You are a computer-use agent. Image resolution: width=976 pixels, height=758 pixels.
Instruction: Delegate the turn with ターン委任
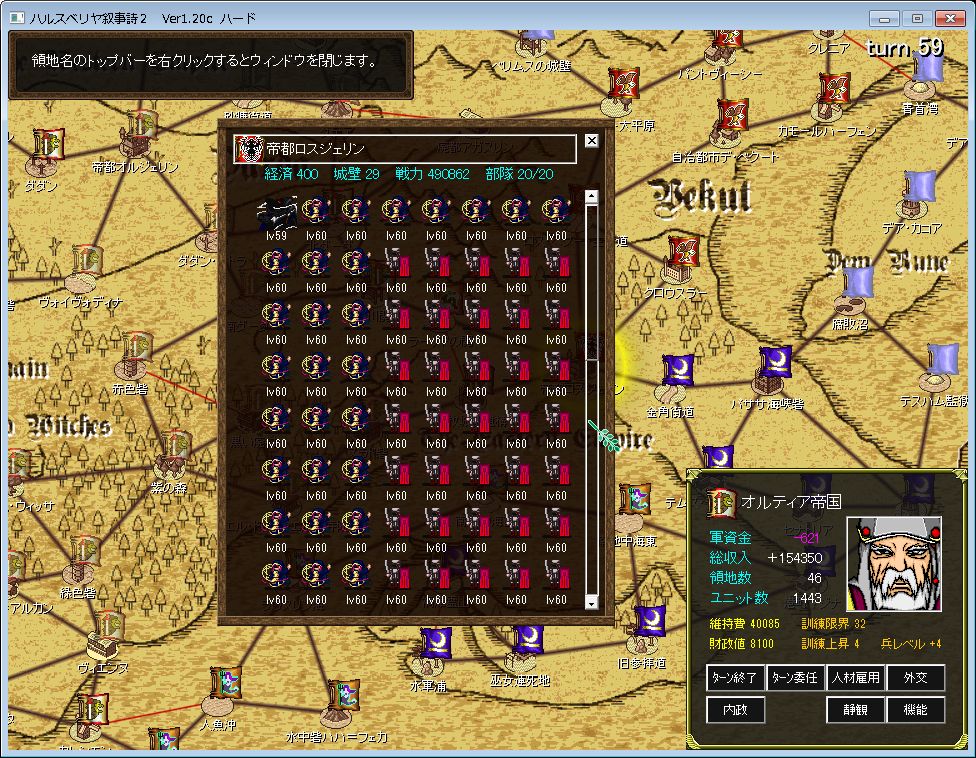(795, 678)
